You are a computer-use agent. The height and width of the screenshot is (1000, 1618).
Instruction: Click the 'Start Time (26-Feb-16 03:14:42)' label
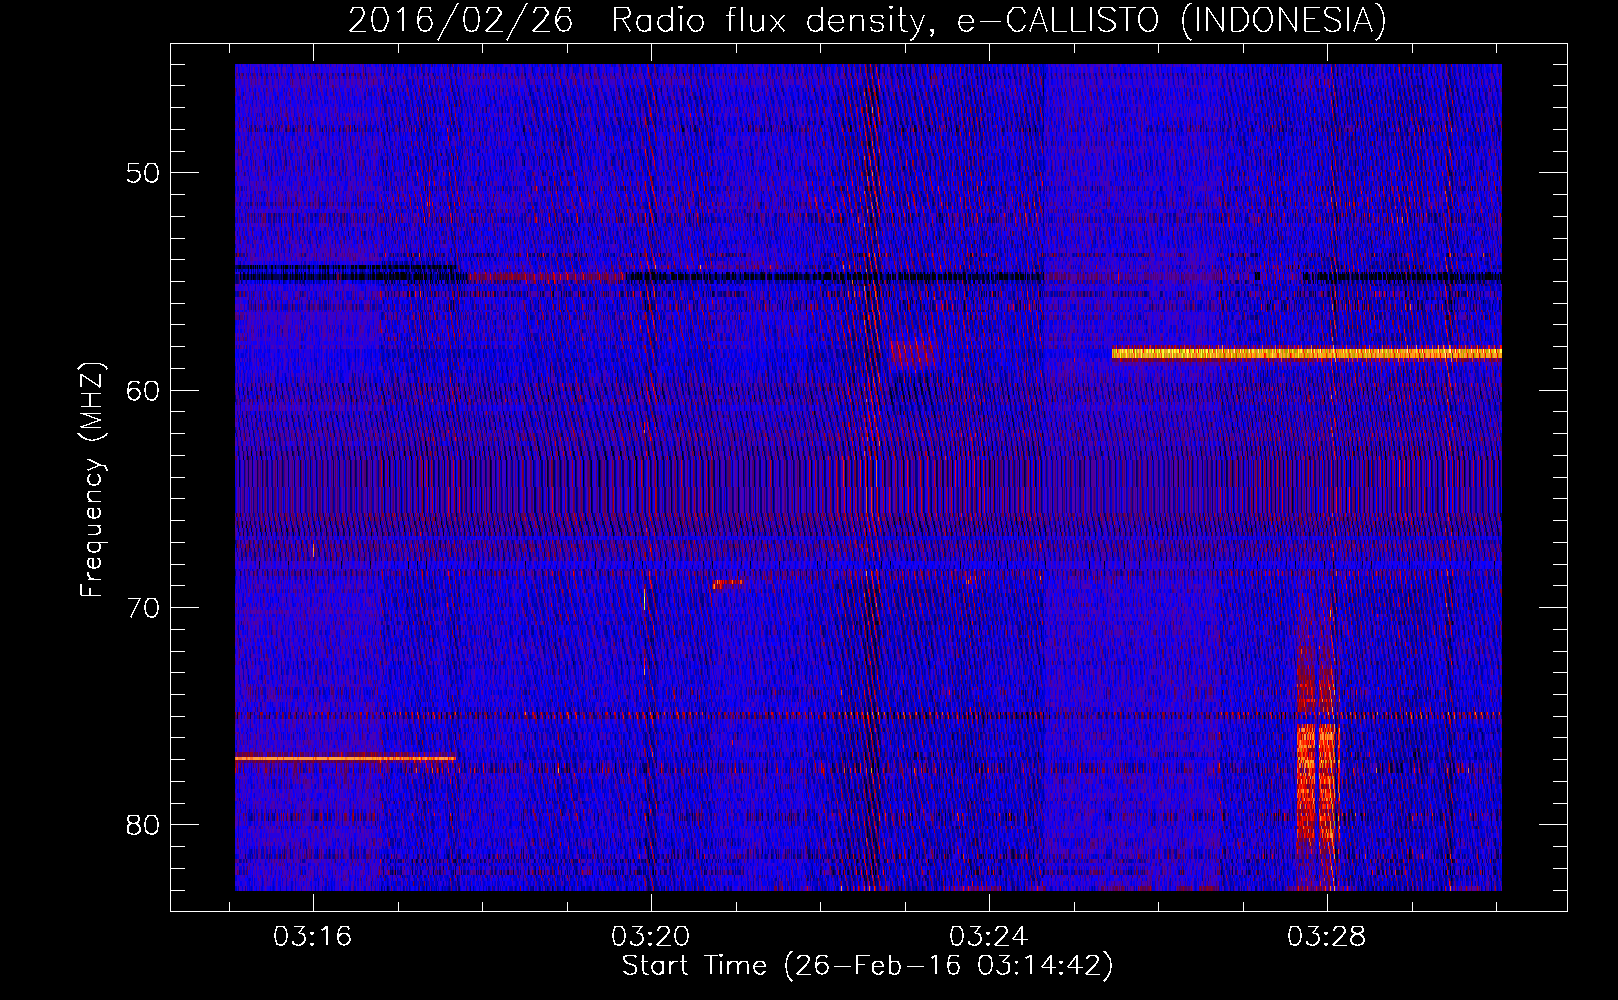pyautogui.click(x=867, y=966)
